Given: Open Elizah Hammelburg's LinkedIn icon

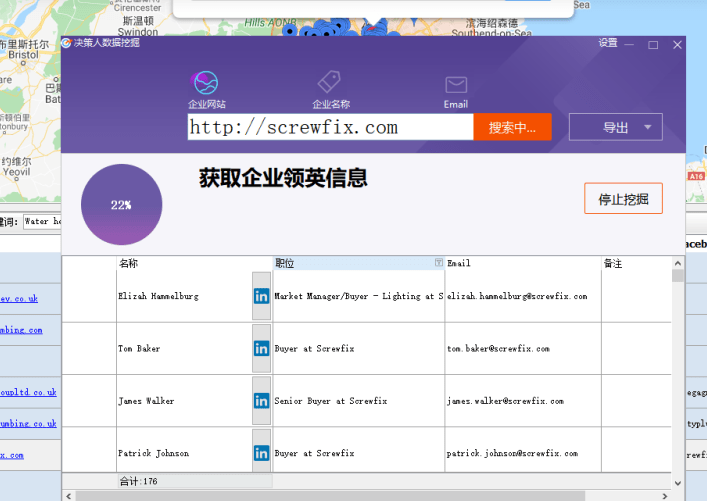Looking at the screenshot, I should (261, 296).
